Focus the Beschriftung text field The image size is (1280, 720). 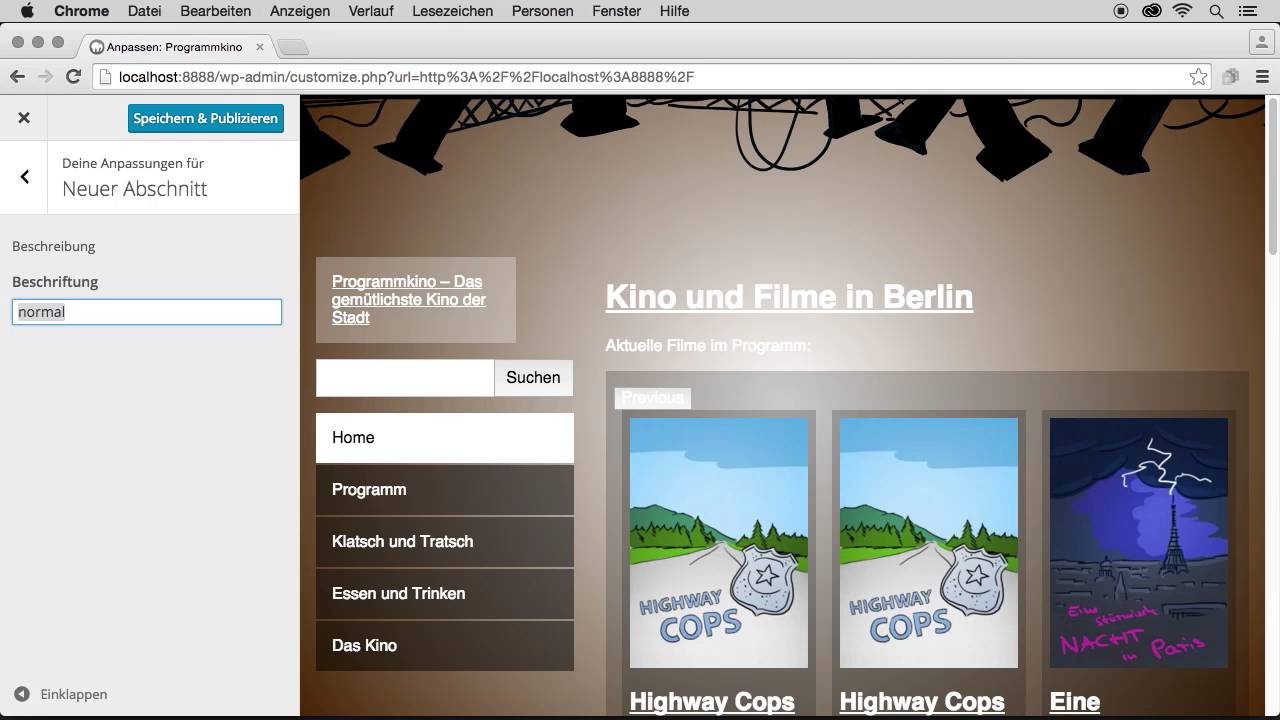[x=147, y=312]
